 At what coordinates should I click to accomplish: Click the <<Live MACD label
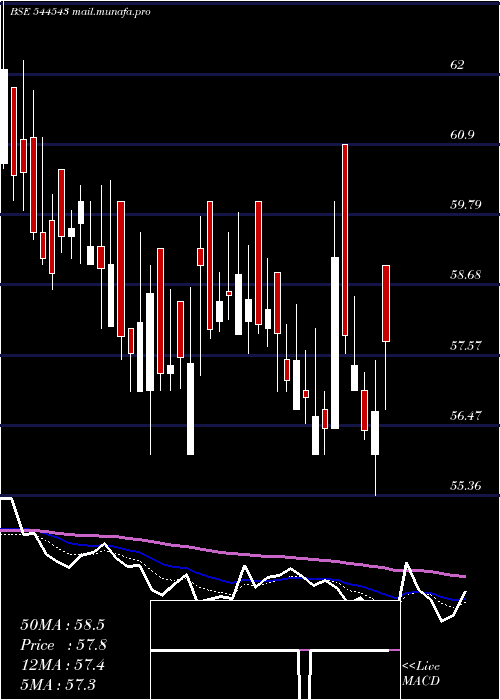click(421, 674)
